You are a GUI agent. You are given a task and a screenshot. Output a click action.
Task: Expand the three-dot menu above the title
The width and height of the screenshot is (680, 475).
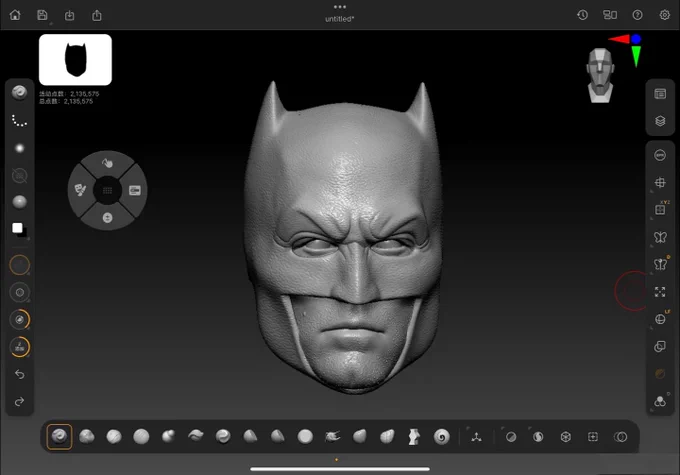click(x=340, y=7)
